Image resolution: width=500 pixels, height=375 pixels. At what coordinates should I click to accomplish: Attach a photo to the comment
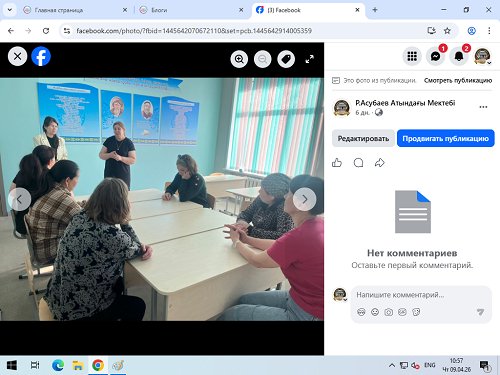tap(389, 312)
